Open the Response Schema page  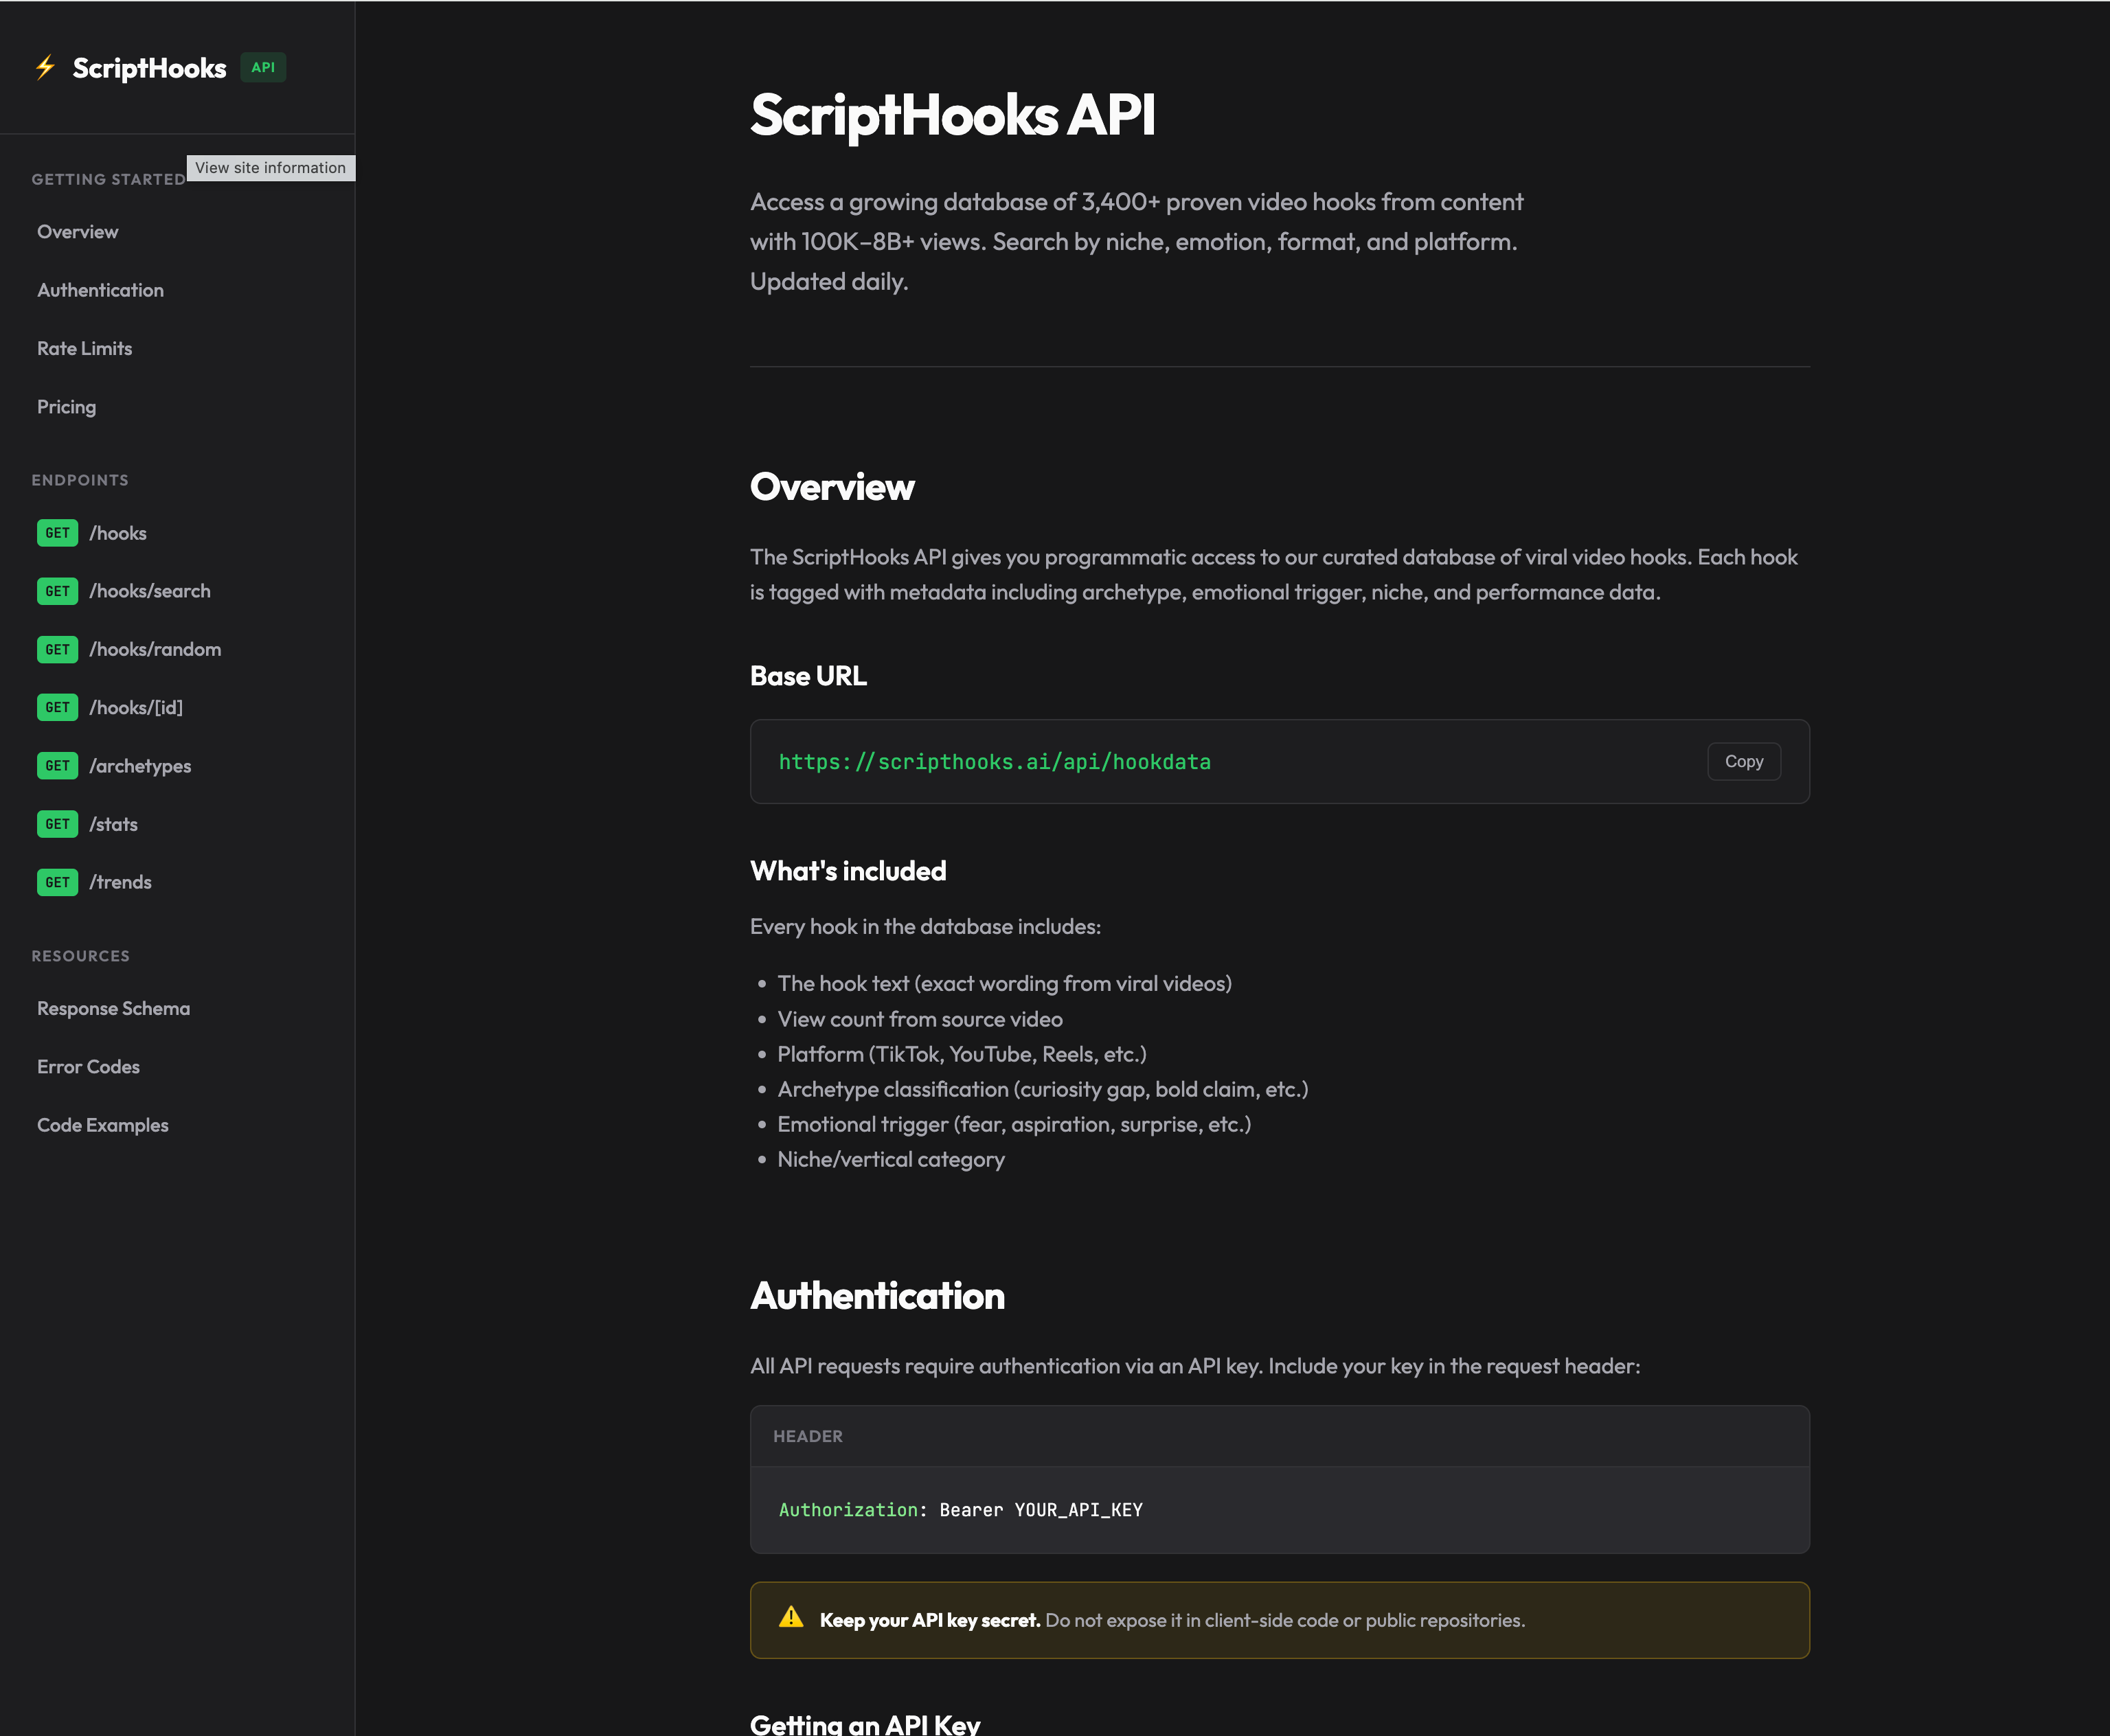click(x=113, y=1008)
